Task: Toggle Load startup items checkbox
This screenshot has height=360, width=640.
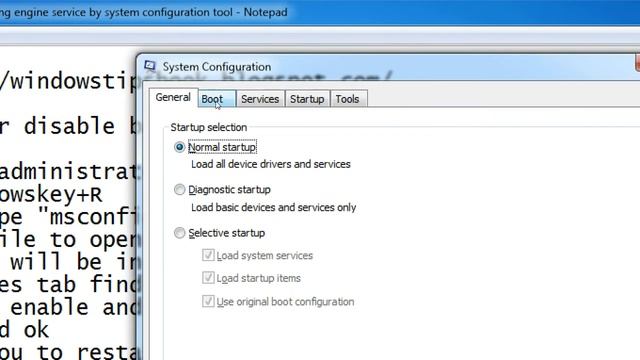Action: pyautogui.click(x=208, y=278)
